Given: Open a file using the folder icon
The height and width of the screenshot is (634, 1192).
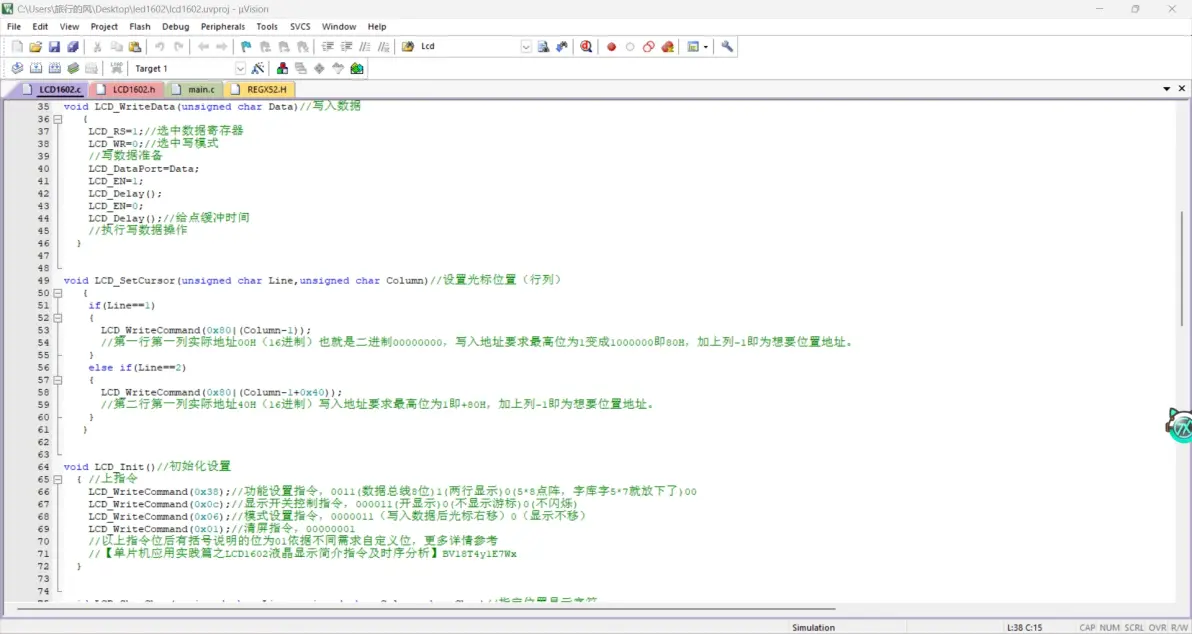Looking at the screenshot, I should point(35,46).
